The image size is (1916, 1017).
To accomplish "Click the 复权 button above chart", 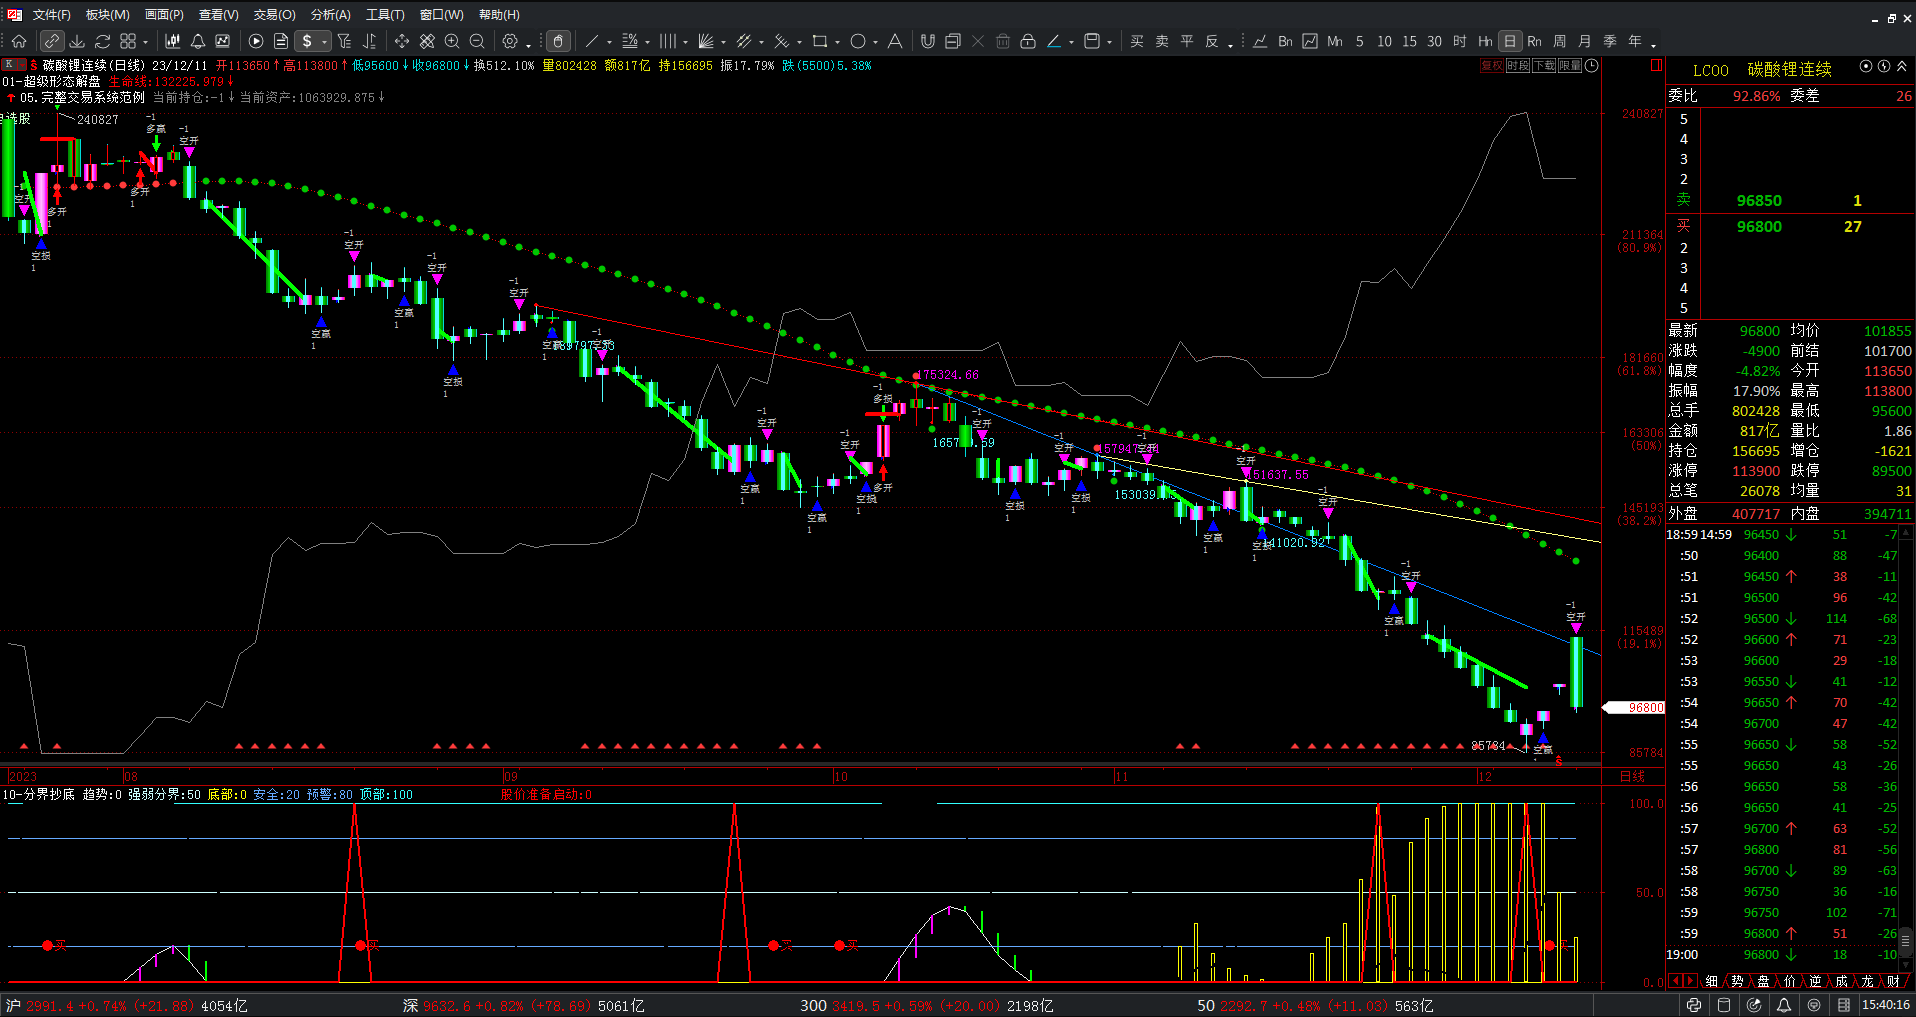I will click(x=1491, y=65).
